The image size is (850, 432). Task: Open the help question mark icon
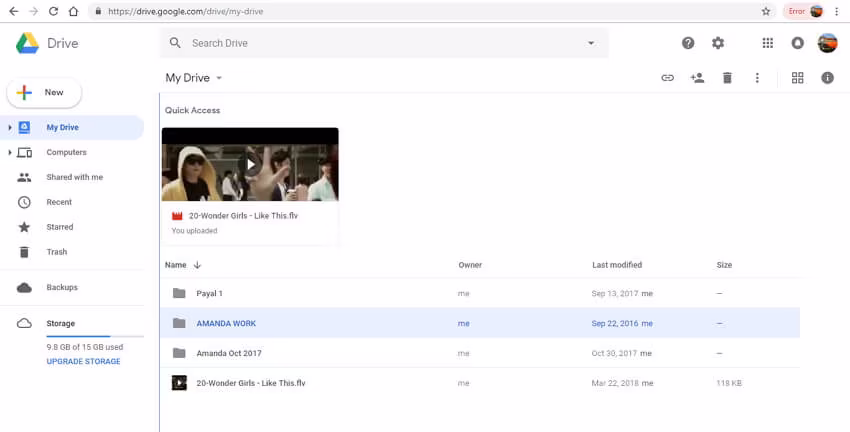coord(688,43)
